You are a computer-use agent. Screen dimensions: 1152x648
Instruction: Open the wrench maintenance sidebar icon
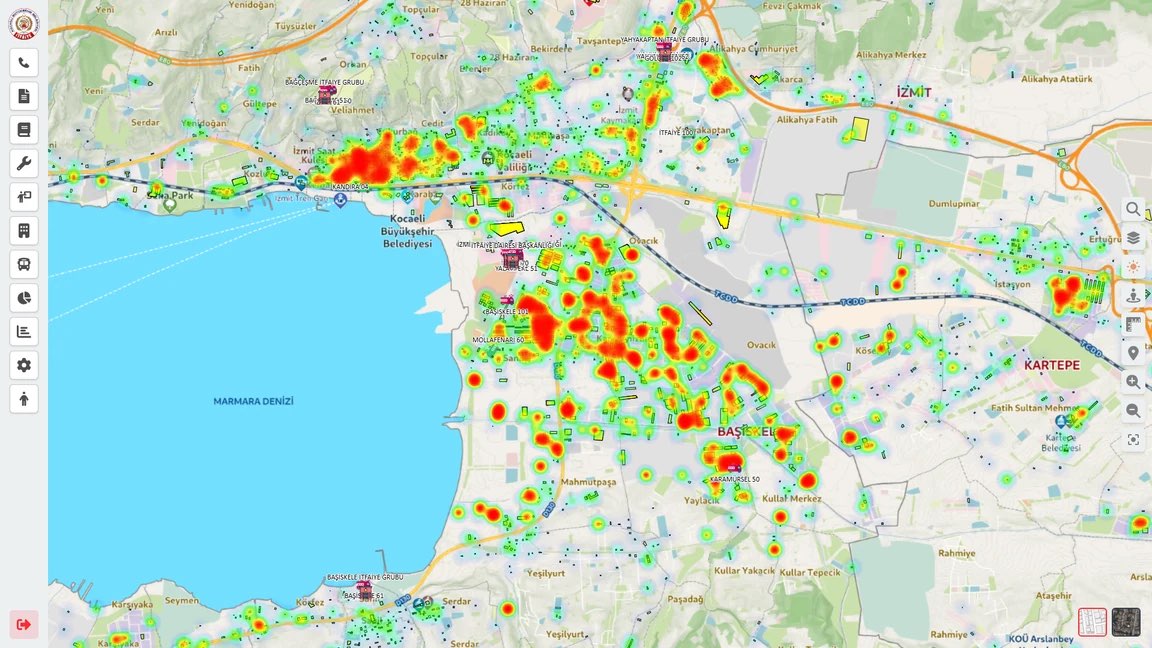pyautogui.click(x=24, y=164)
